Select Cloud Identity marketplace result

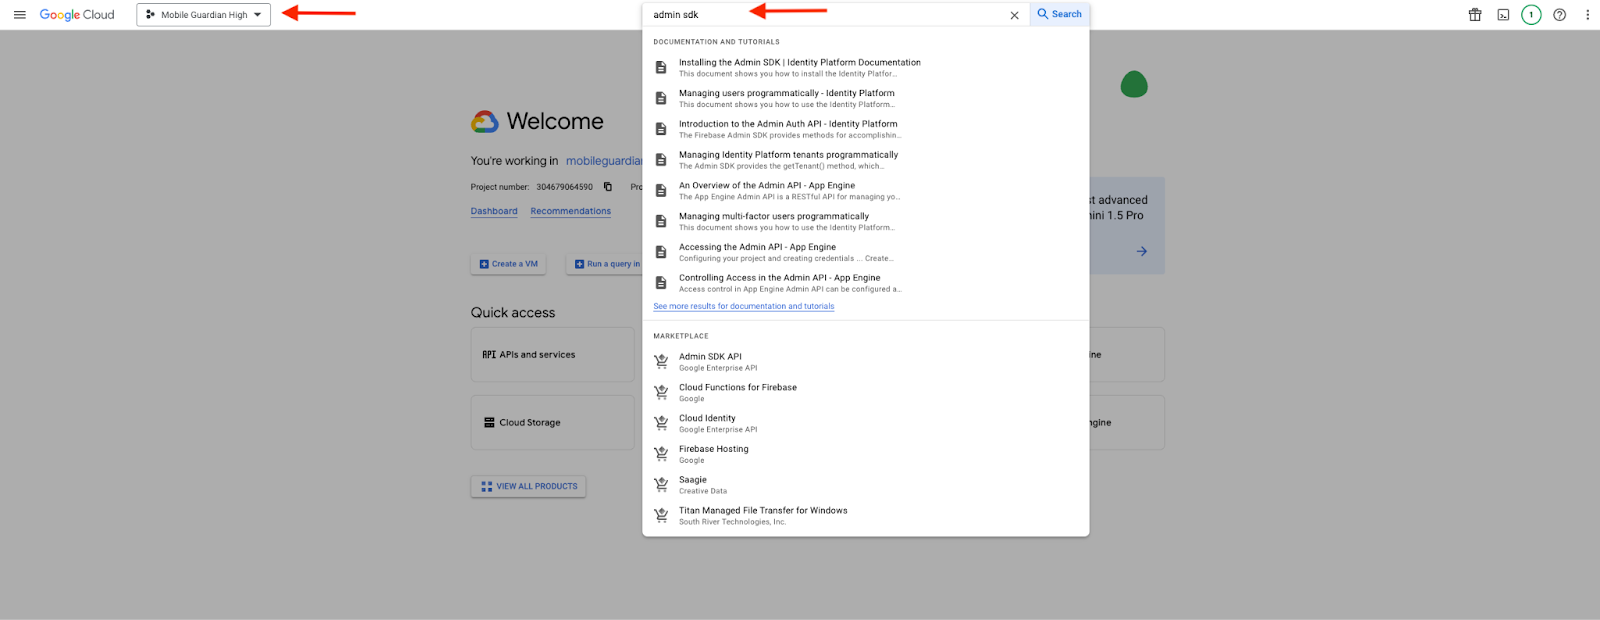point(707,419)
